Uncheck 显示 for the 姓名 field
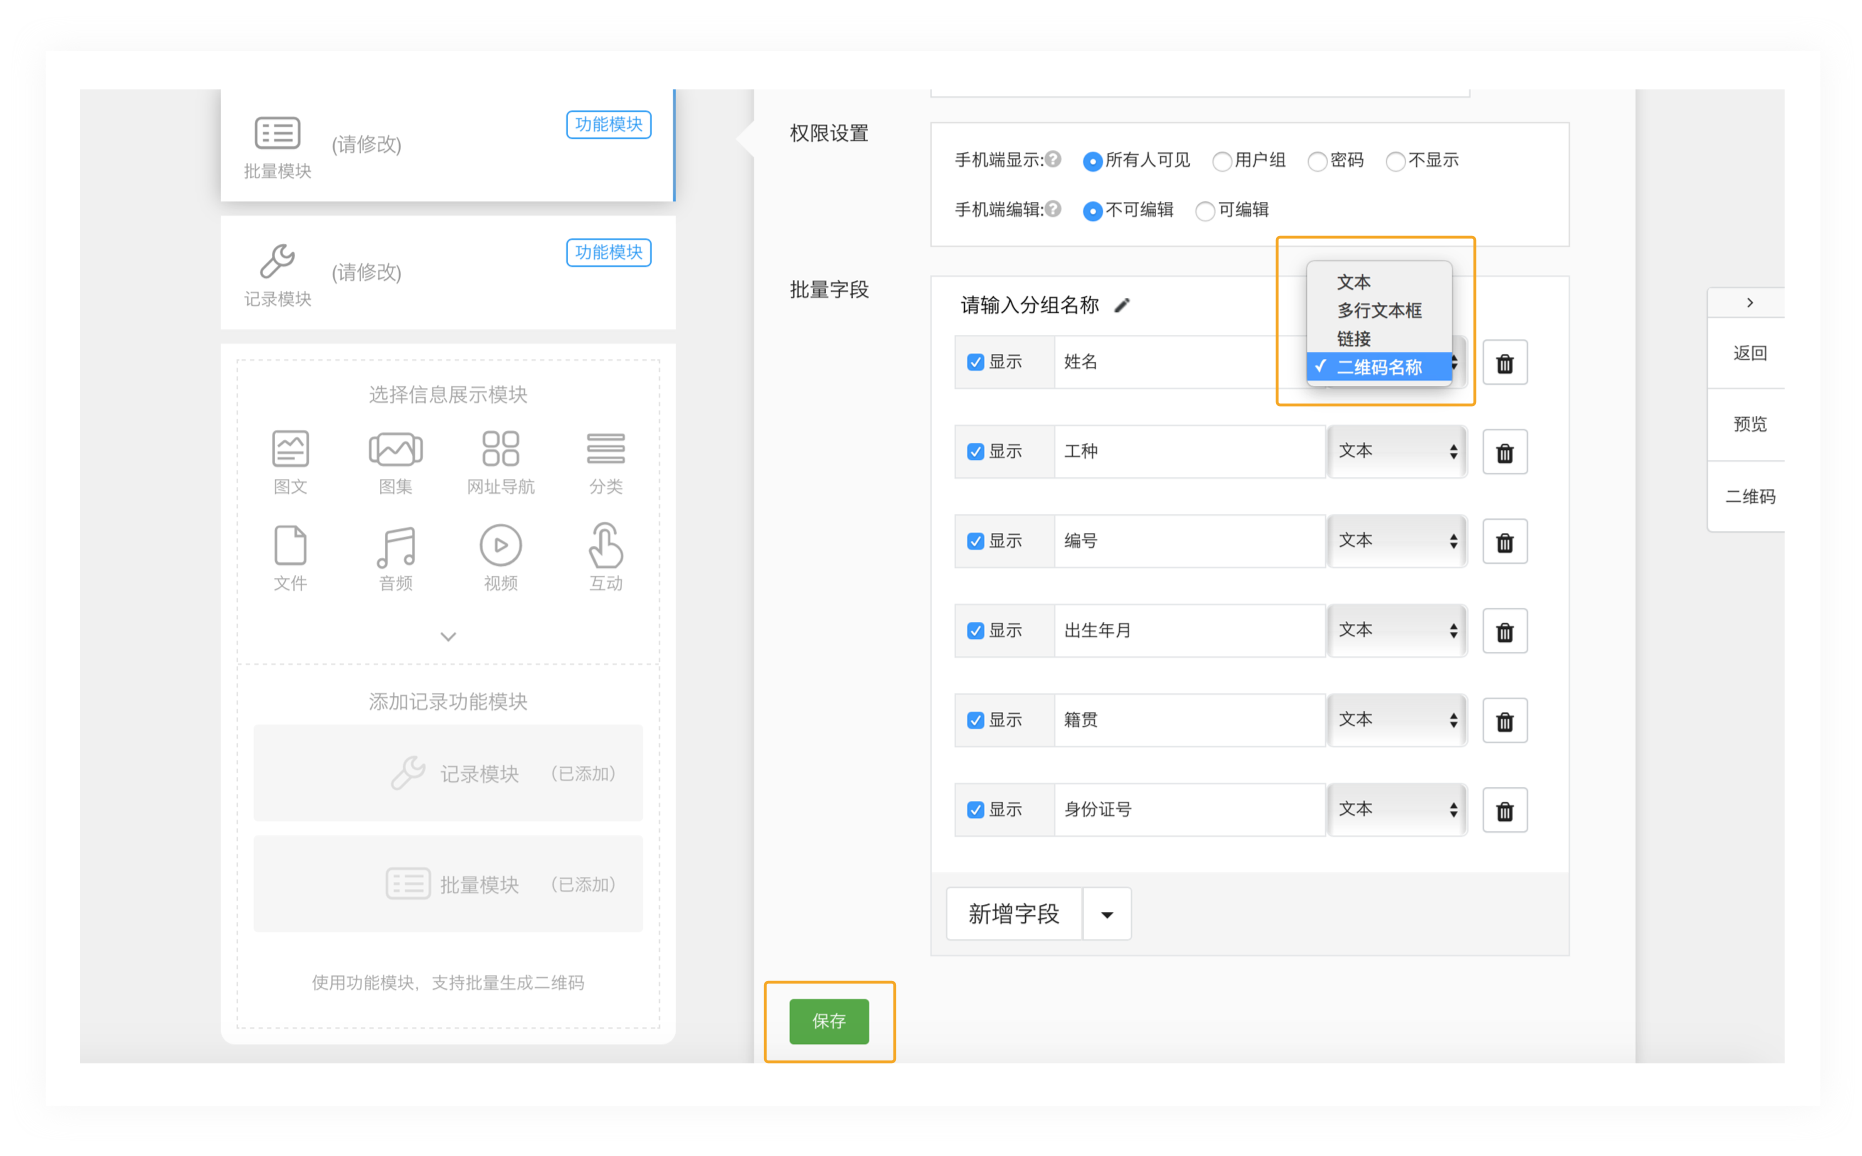Screen dimensions: 1862x1156 [976, 362]
